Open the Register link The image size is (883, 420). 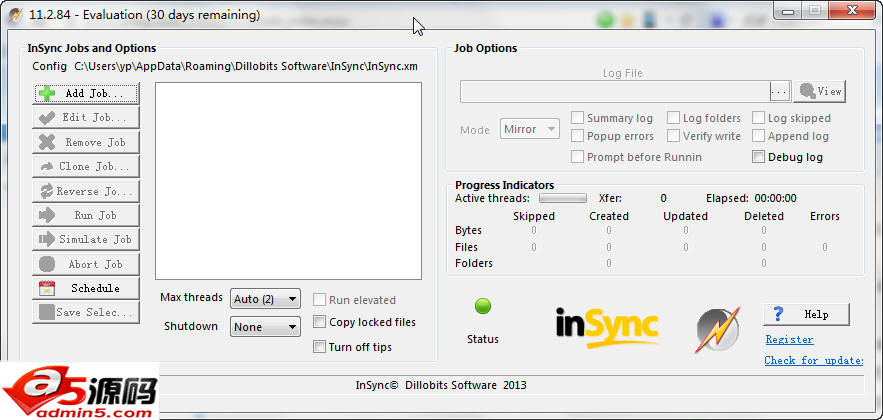790,339
